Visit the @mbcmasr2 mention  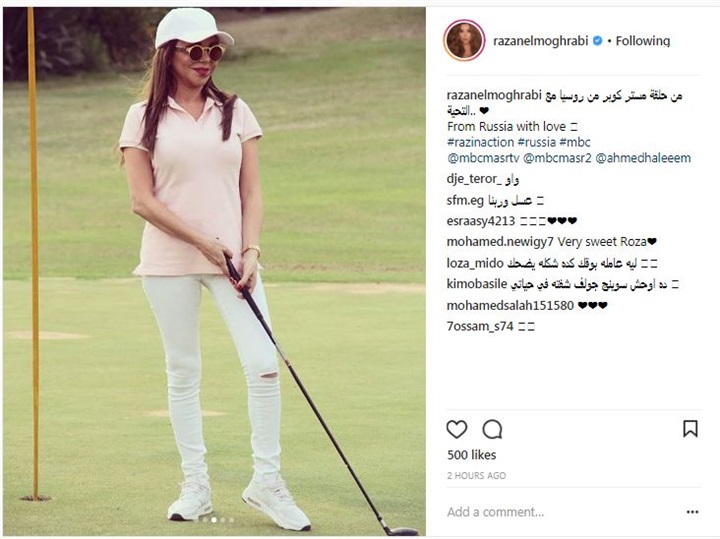pos(557,158)
